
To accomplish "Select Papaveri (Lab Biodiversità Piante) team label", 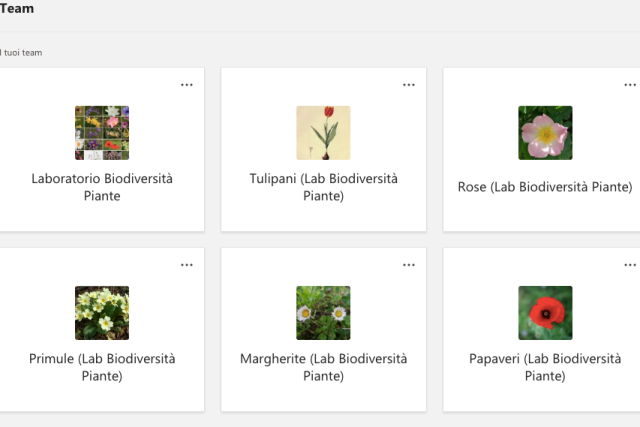I will [545, 367].
